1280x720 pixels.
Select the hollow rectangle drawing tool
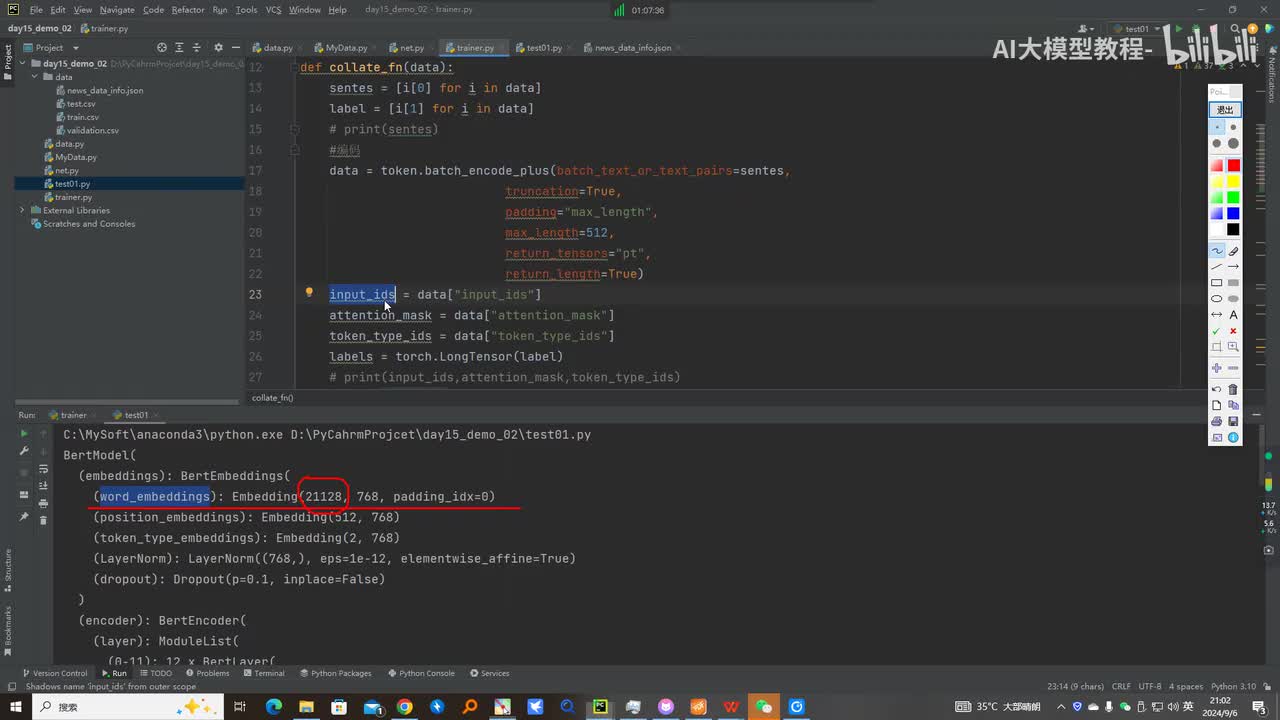[x=1217, y=283]
